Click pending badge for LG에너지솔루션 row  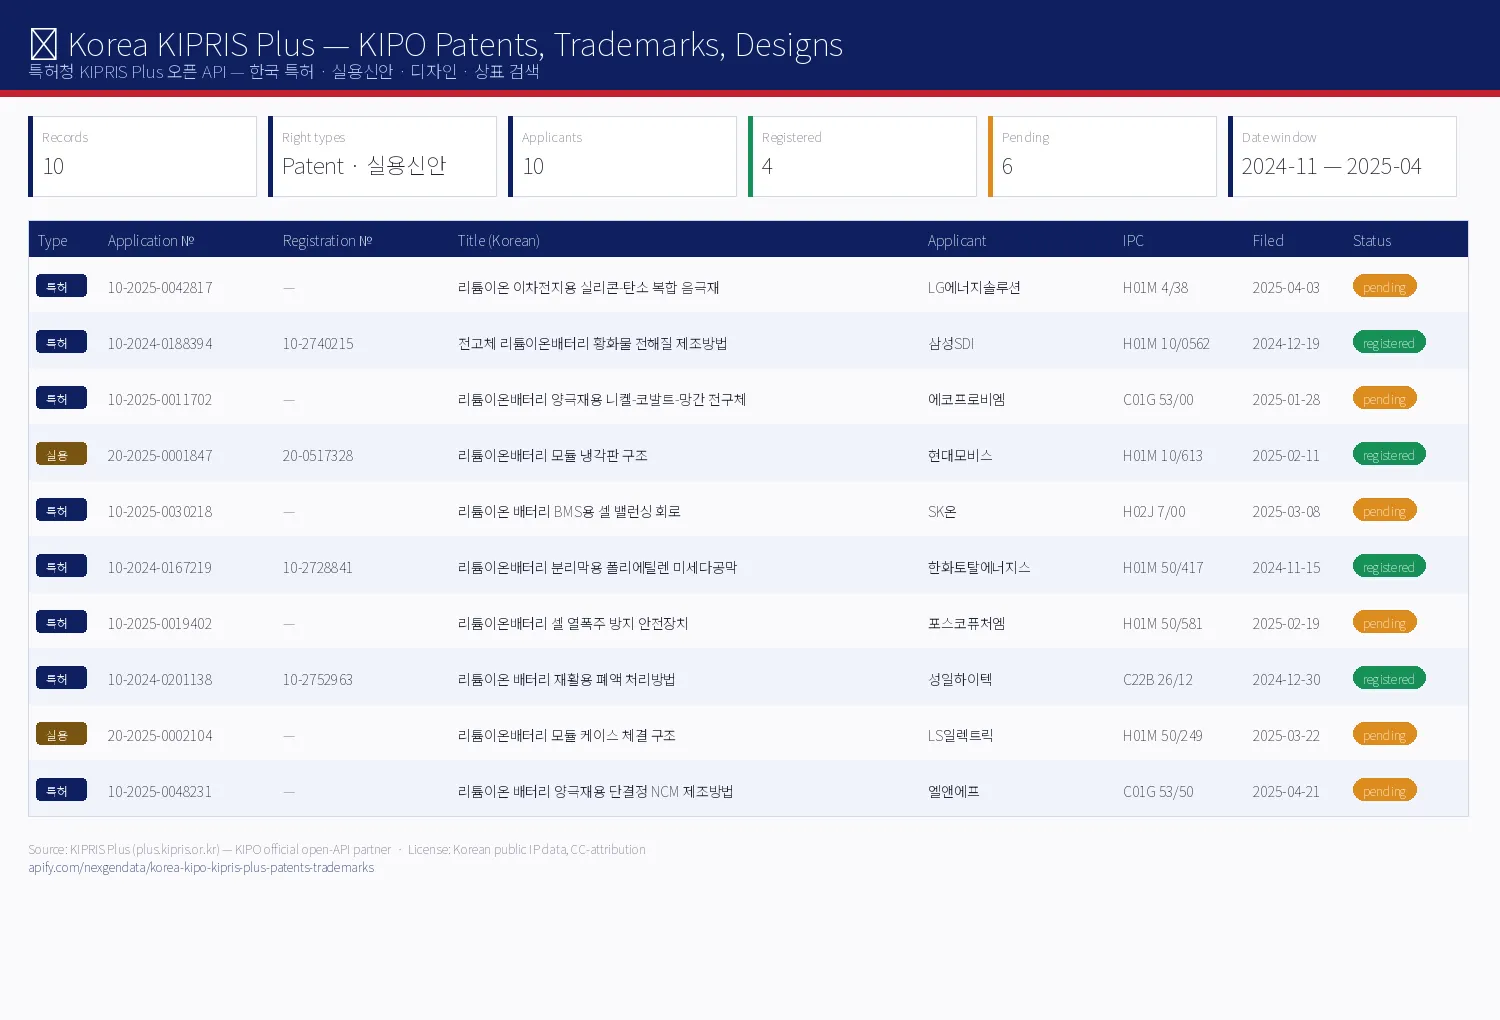[x=1385, y=286]
